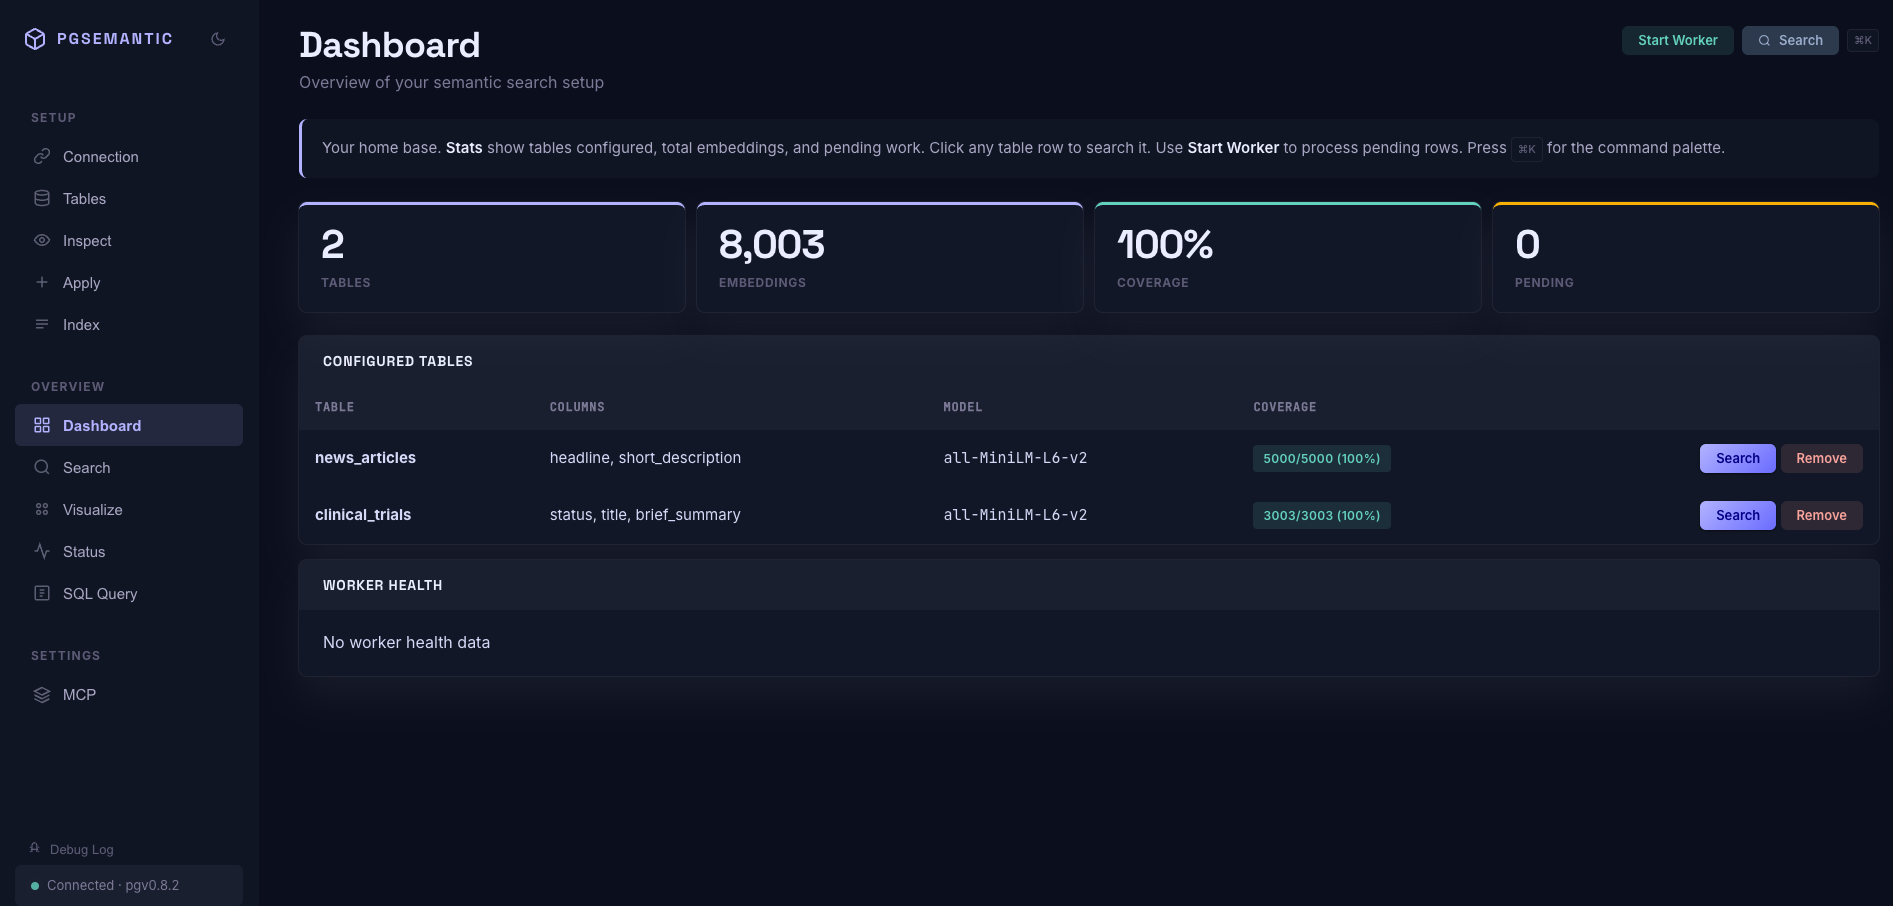1893x906 pixels.
Task: Click the Start Worker button
Action: coord(1677,40)
